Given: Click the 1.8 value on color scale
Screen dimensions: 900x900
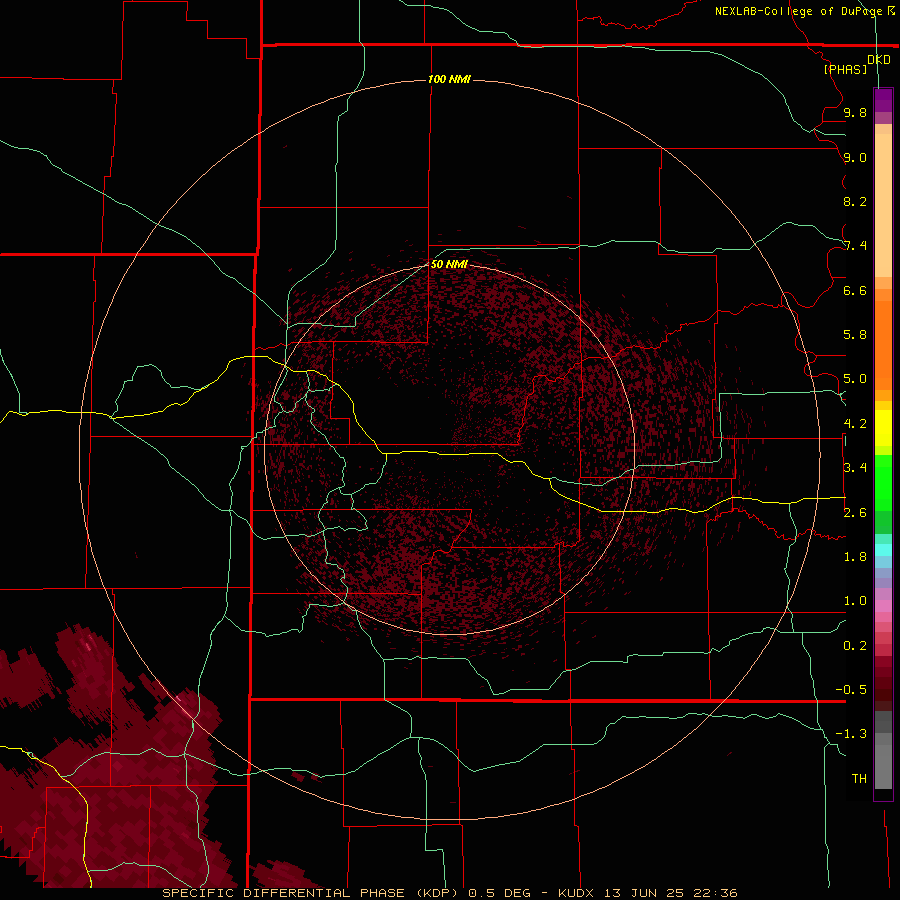Looking at the screenshot, I should (x=855, y=557).
